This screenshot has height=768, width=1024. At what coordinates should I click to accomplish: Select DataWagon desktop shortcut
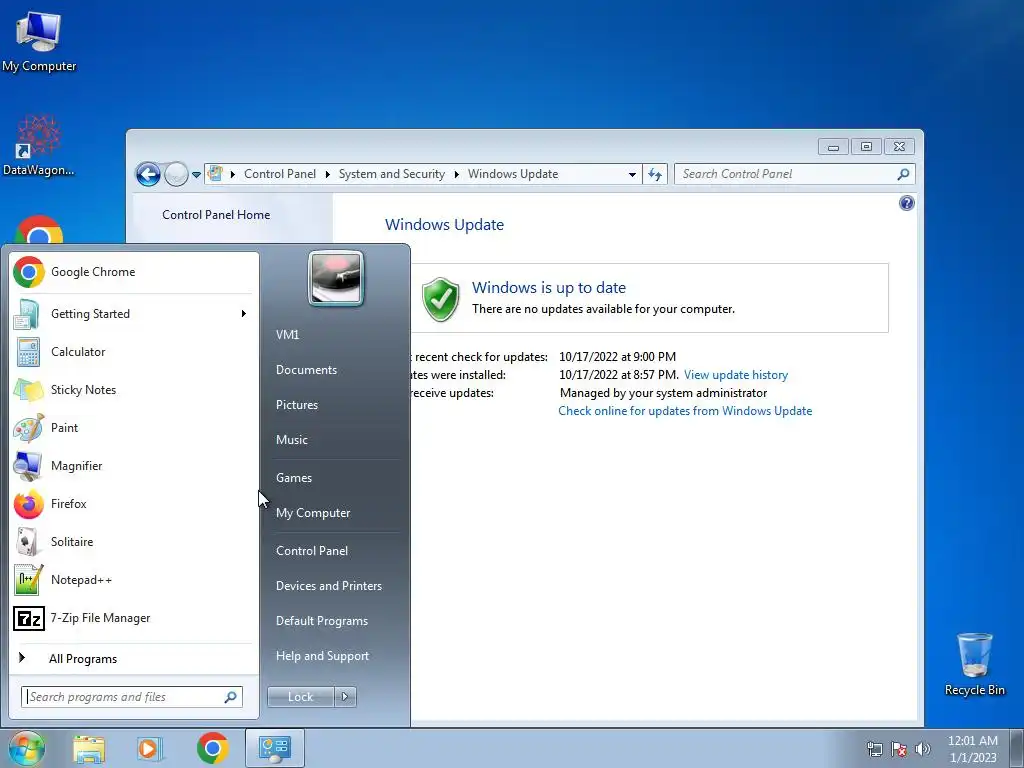39,145
